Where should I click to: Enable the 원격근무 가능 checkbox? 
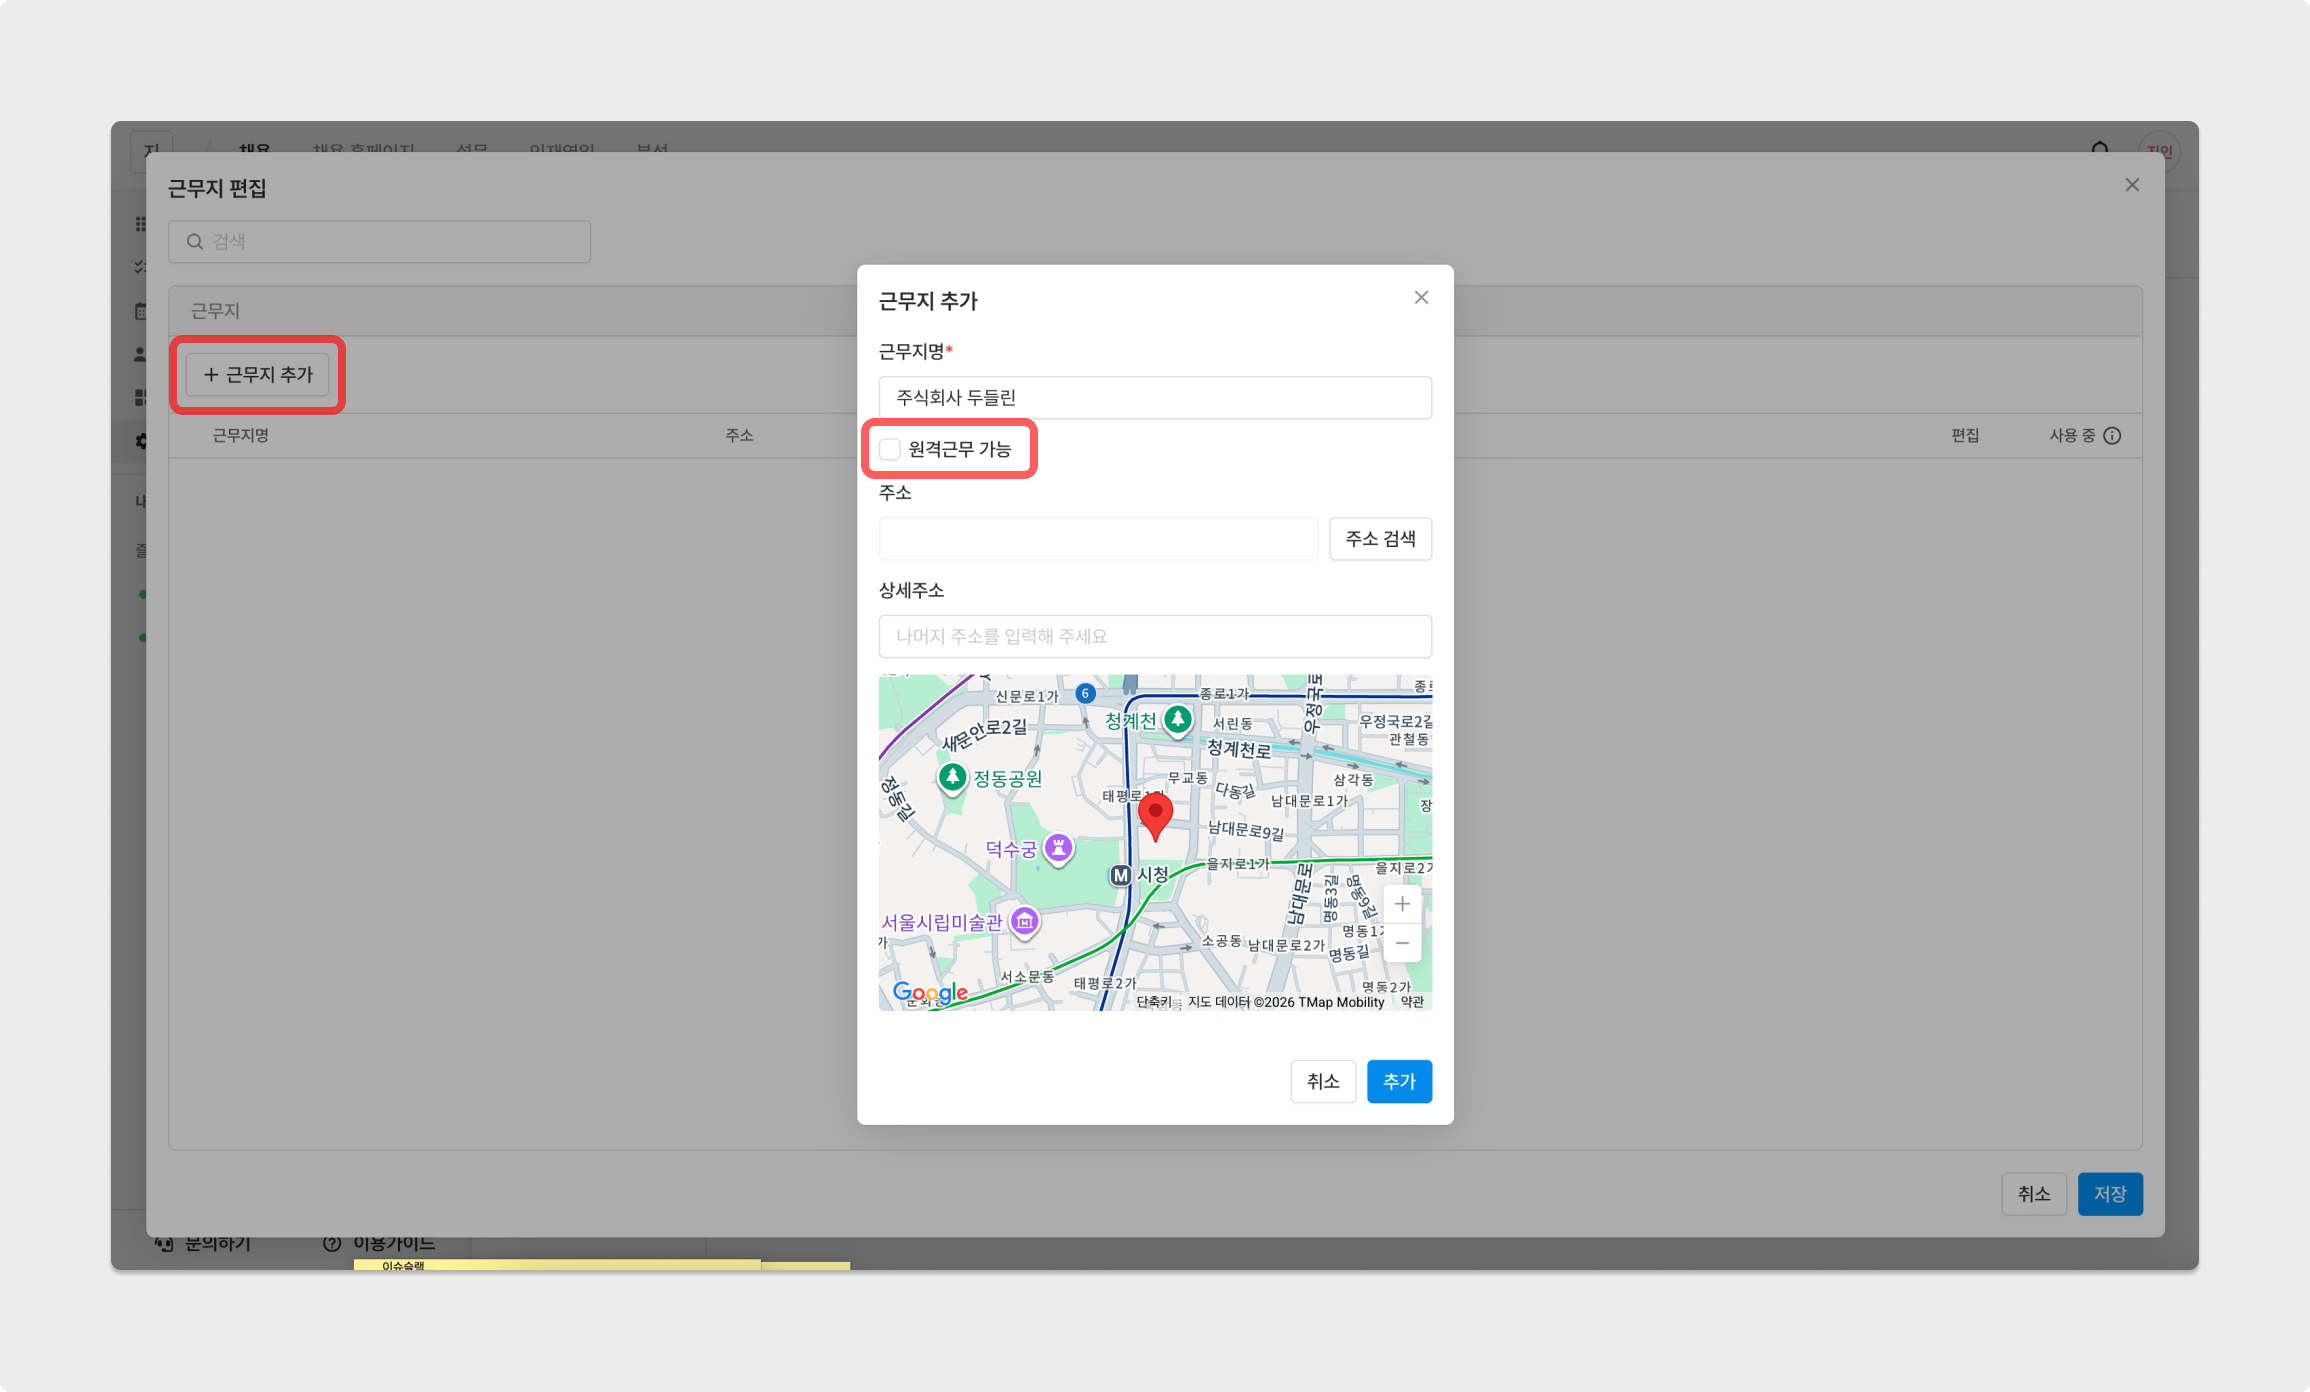890,449
